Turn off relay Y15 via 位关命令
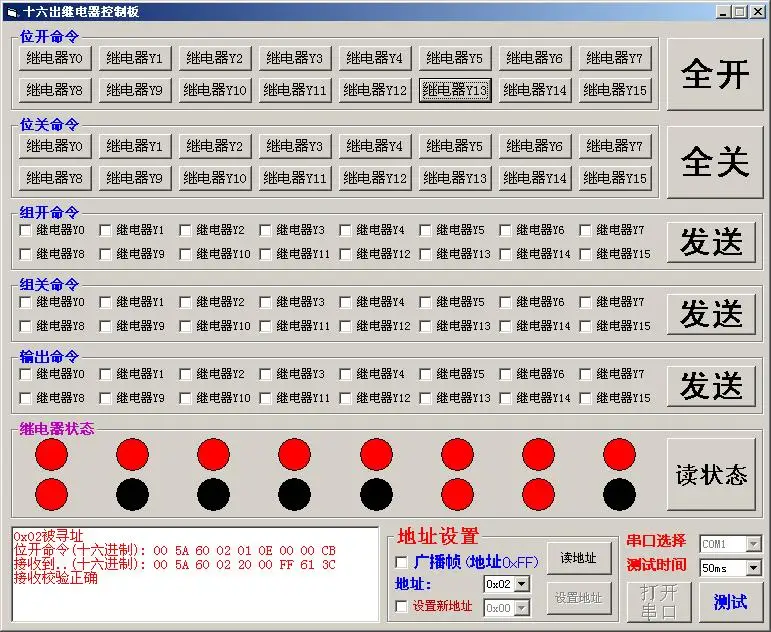The width and height of the screenshot is (771, 632). [615, 178]
